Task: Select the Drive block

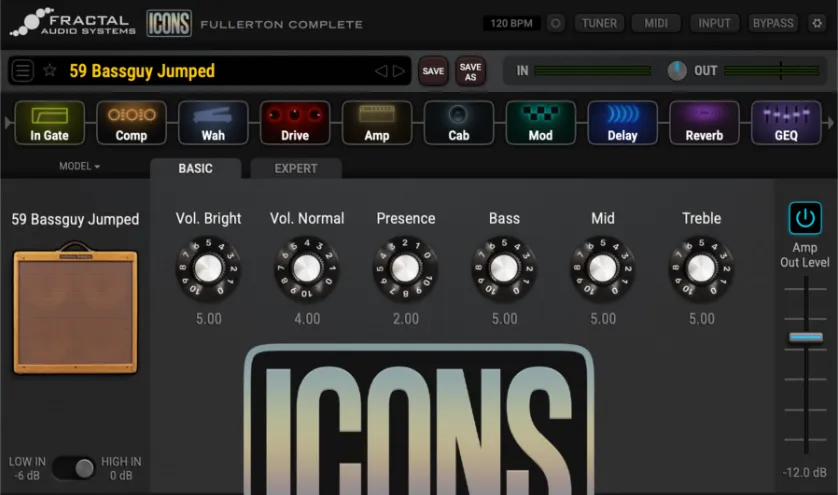Action: click(294, 123)
